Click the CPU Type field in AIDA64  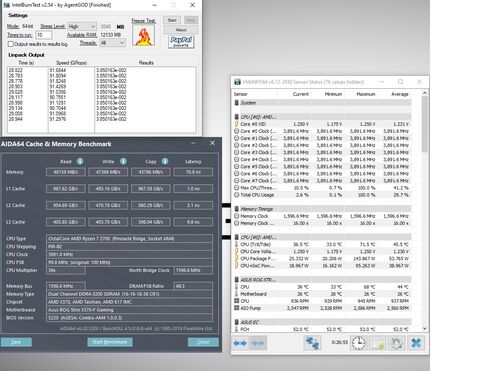pyautogui.click(x=129, y=239)
